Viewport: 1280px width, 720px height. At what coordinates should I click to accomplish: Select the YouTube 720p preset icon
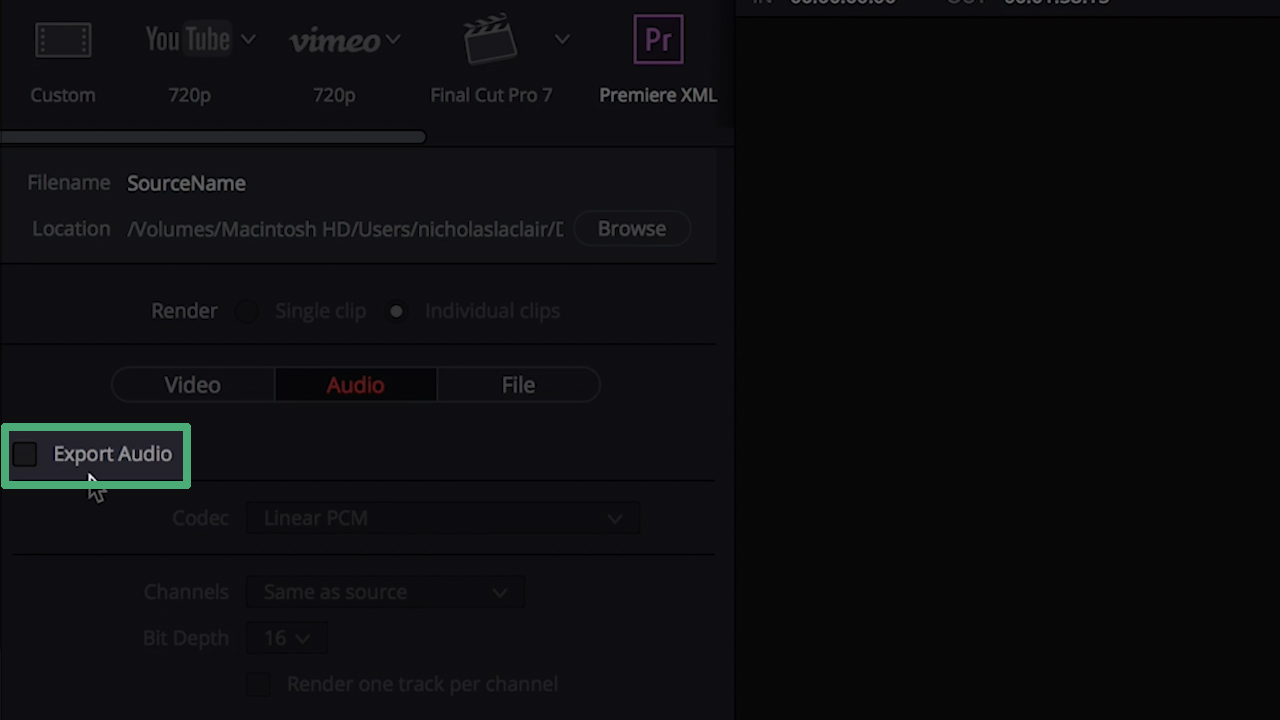coord(188,40)
